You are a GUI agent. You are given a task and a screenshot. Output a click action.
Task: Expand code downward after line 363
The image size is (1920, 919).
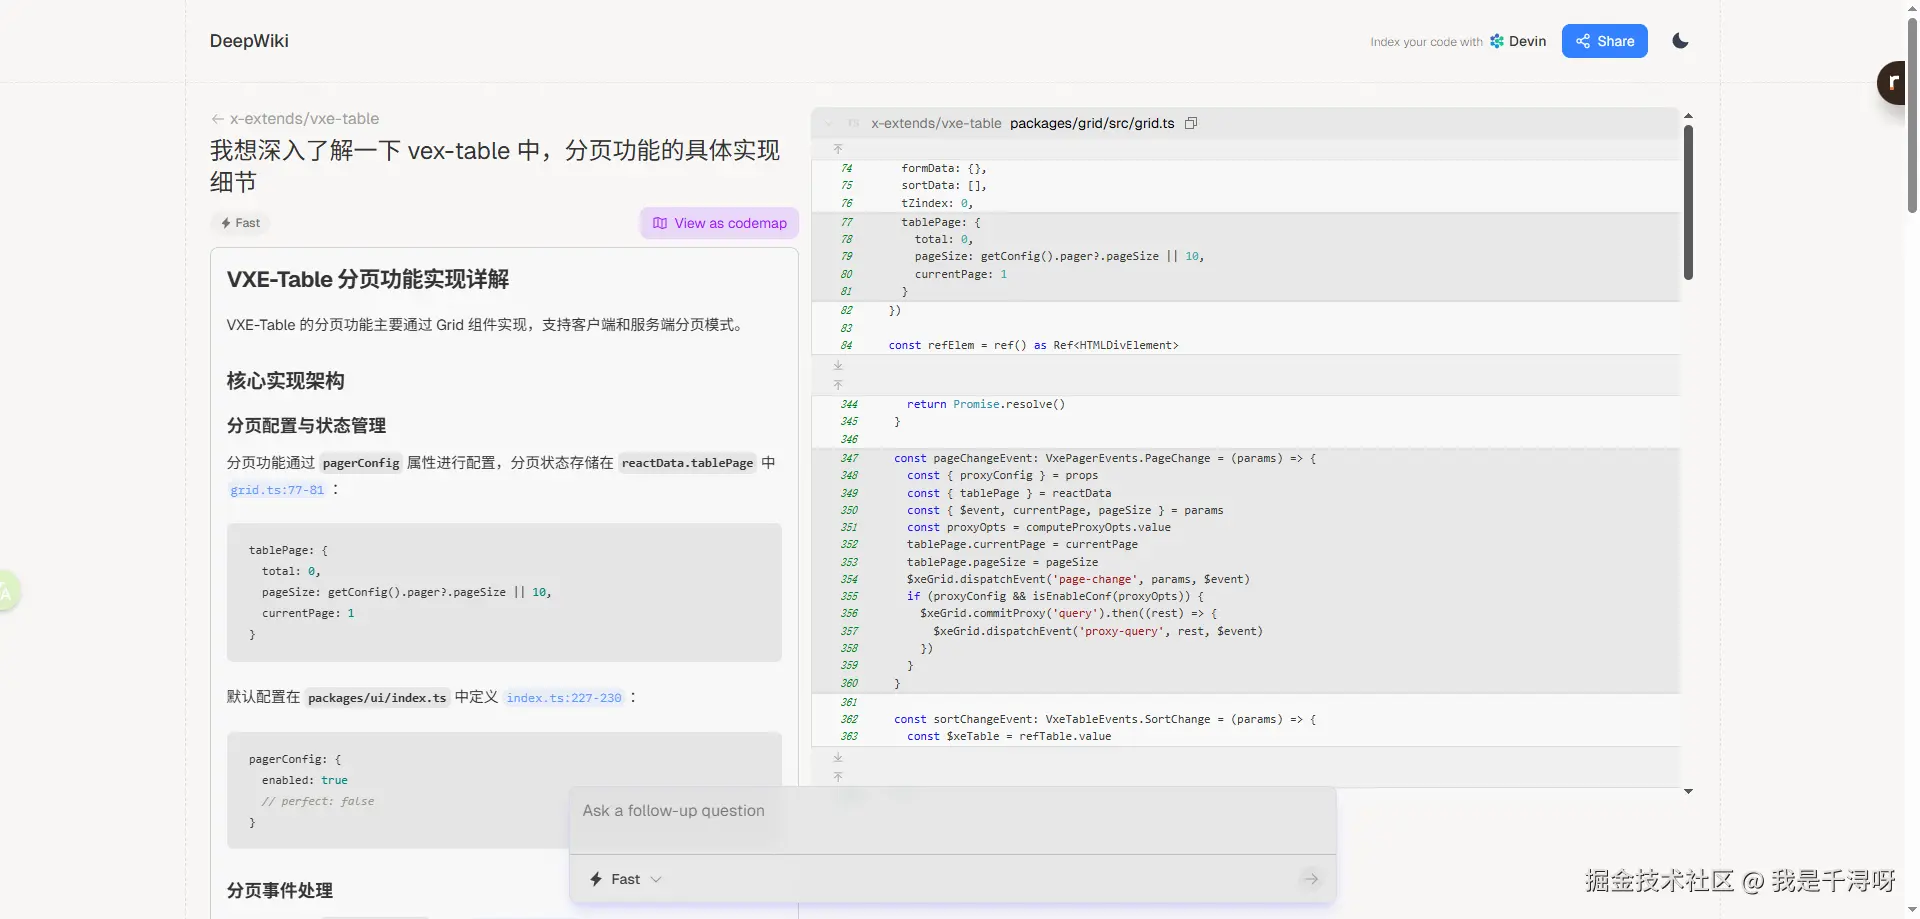point(838,758)
